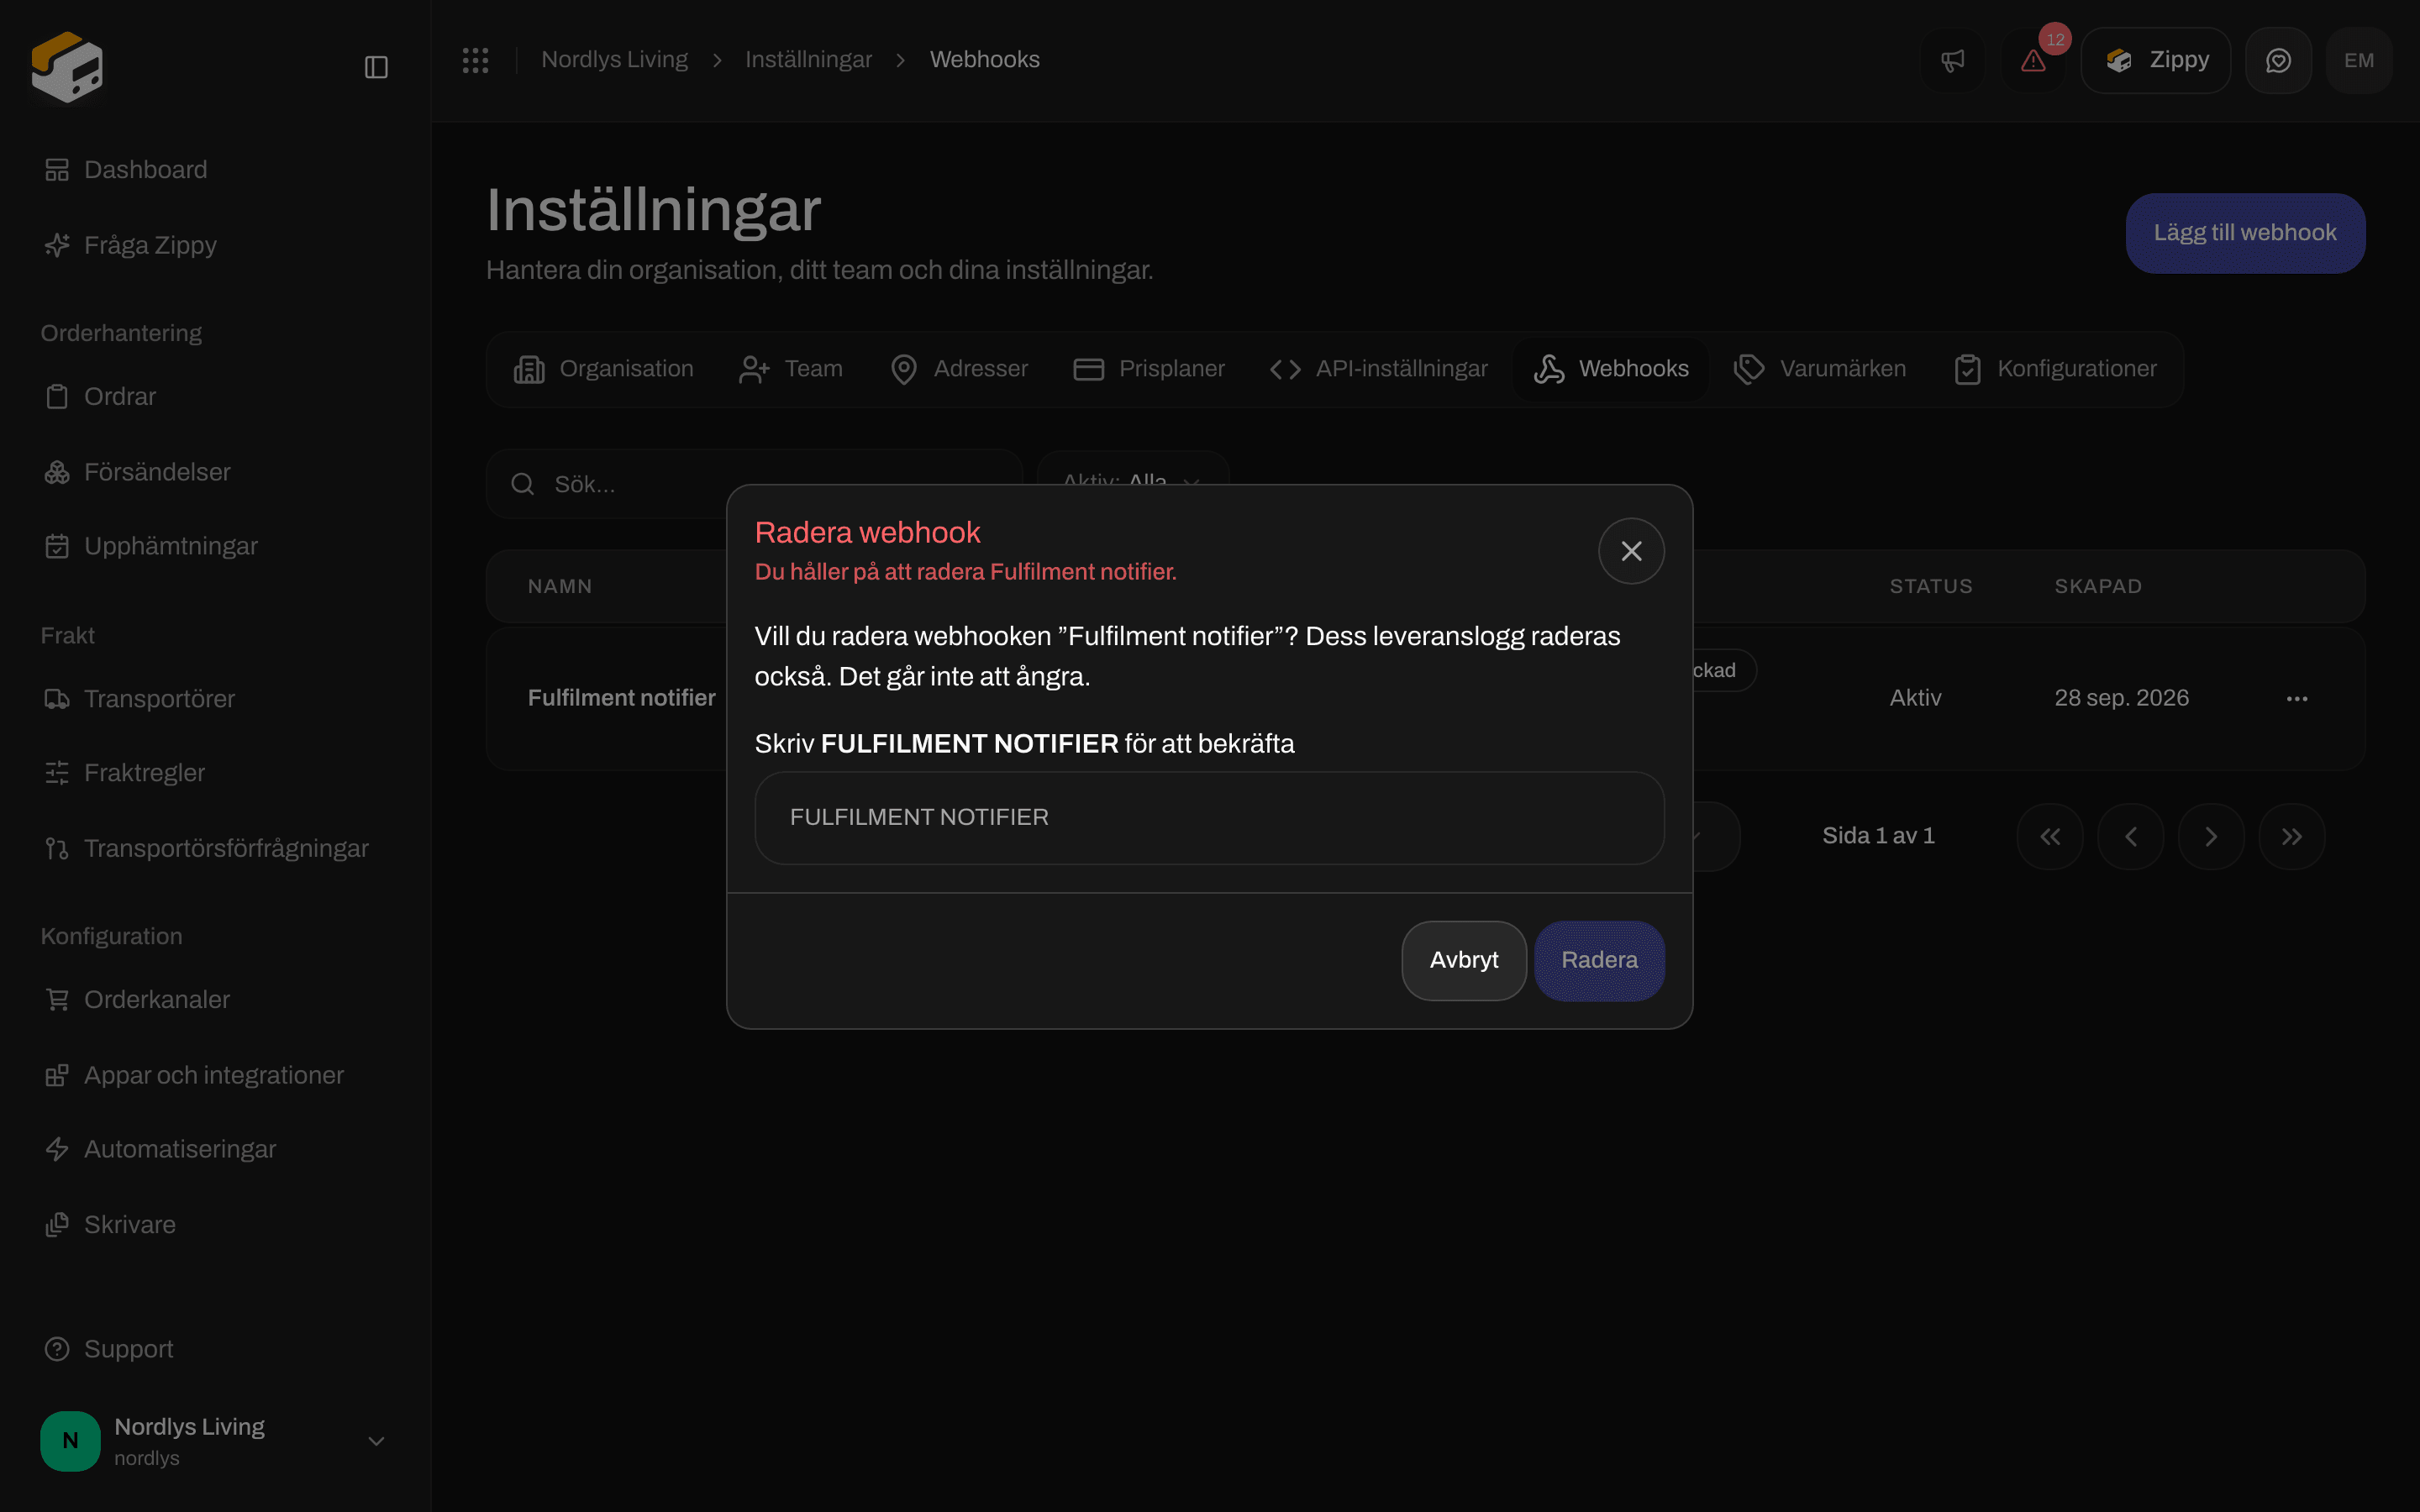Click the STATUS column header

(x=1931, y=587)
